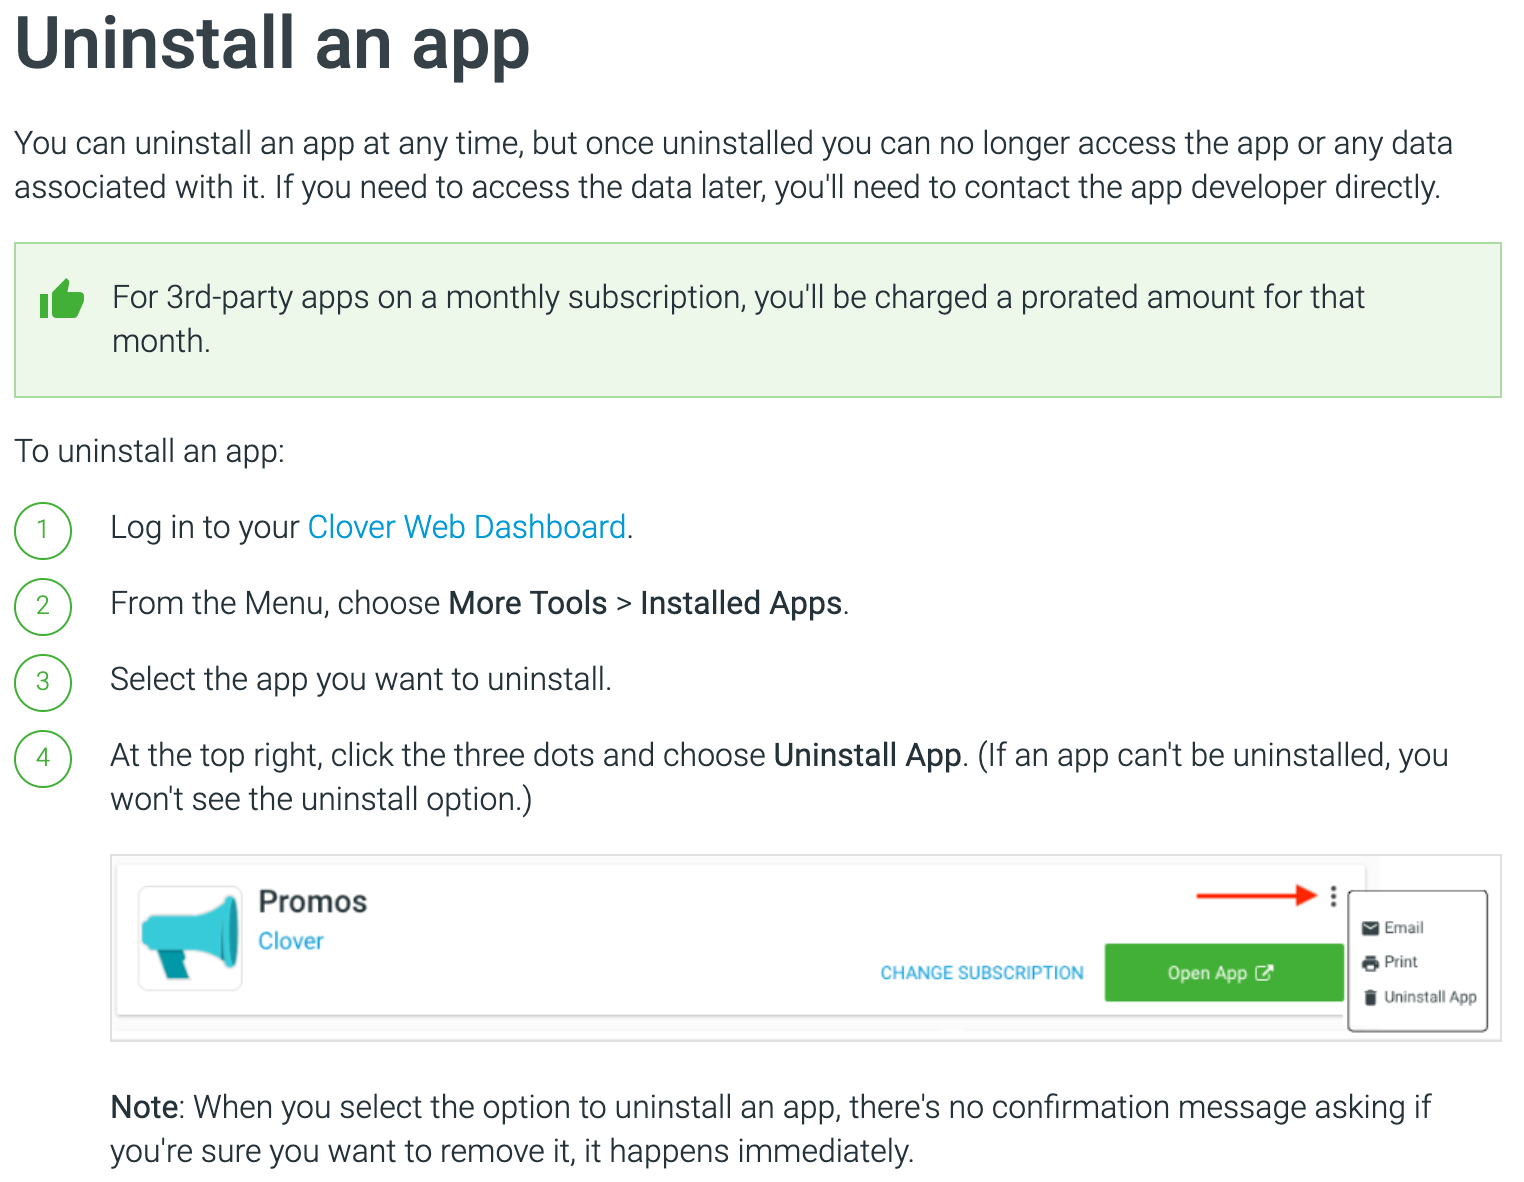Screen dimensions: 1524x1182
Task: Open the three-dots options menu
Action: point(1333,896)
